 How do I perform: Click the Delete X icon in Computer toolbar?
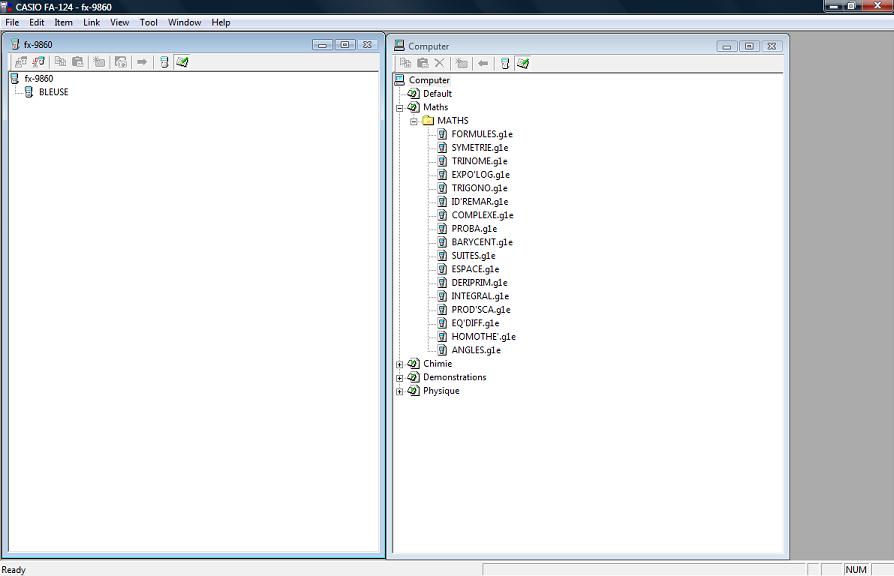[440, 63]
